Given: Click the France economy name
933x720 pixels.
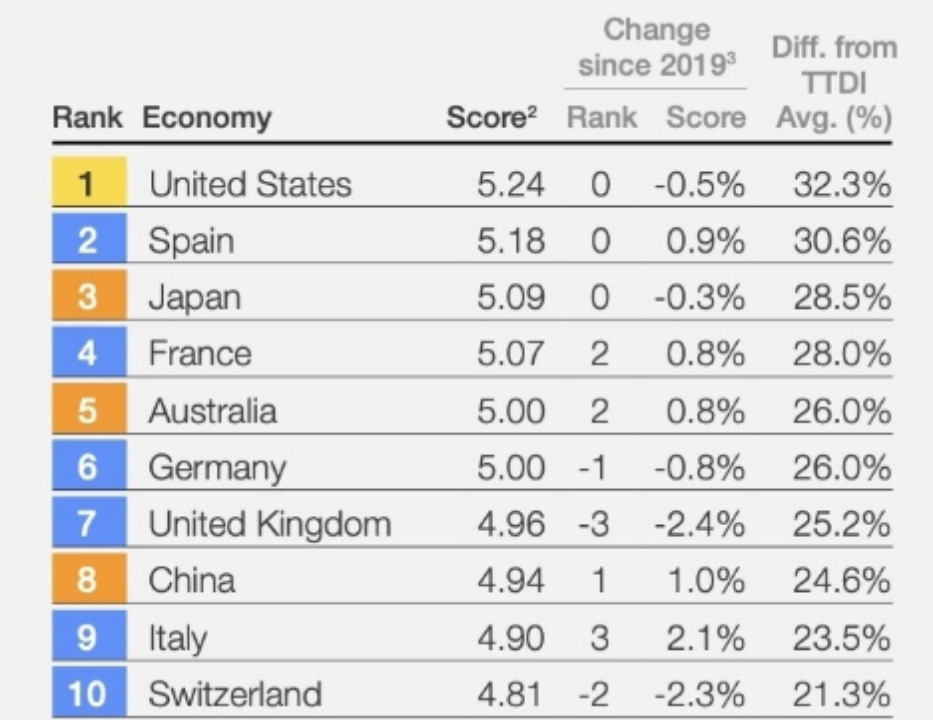Looking at the screenshot, I should click(200, 353).
